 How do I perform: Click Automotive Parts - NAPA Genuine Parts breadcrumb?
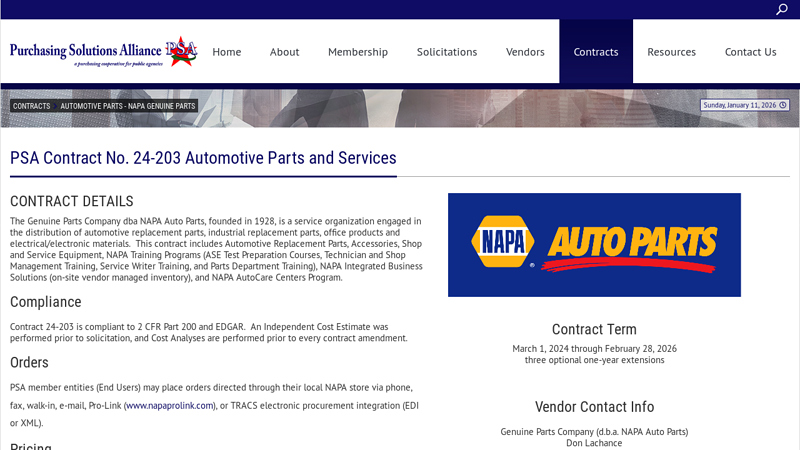pos(128,106)
